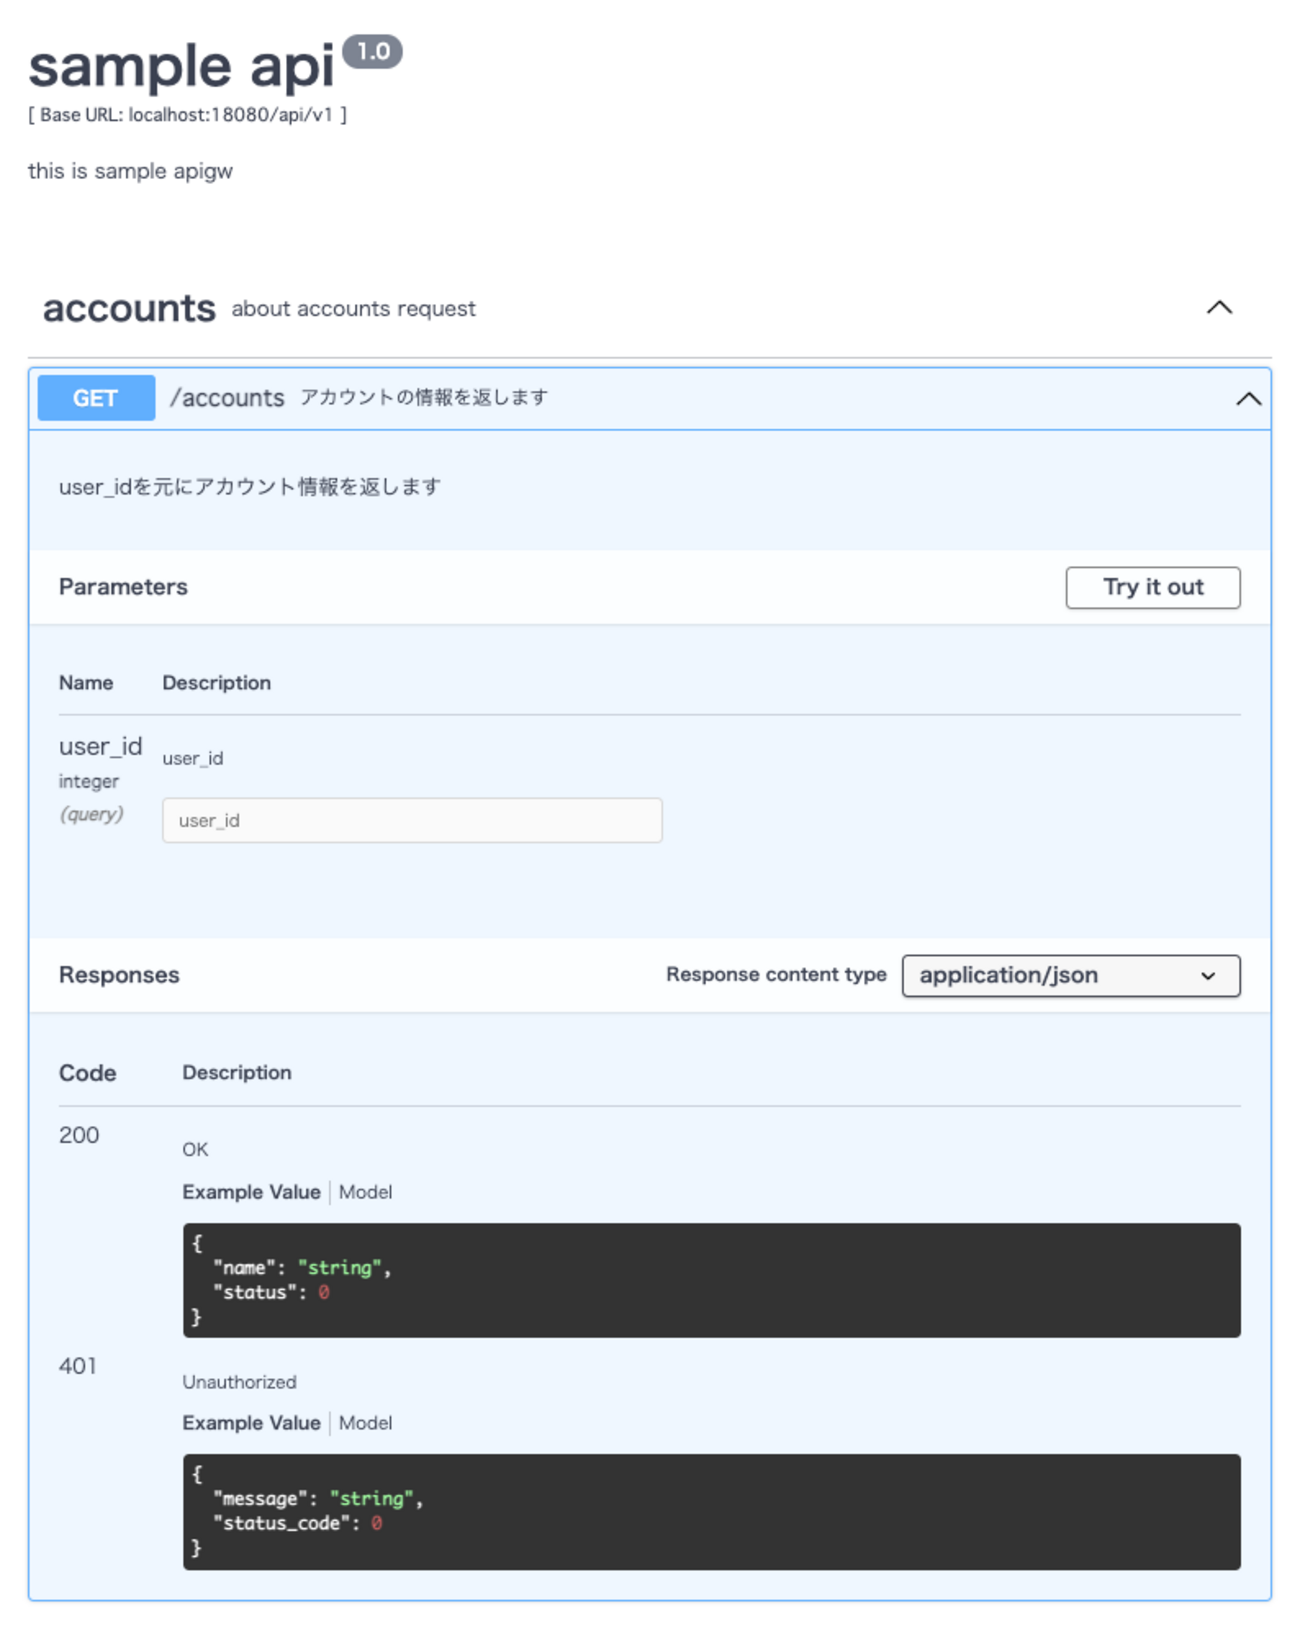Select Example Value tab for 200 response
The height and width of the screenshot is (1644, 1300).
[x=251, y=1192]
